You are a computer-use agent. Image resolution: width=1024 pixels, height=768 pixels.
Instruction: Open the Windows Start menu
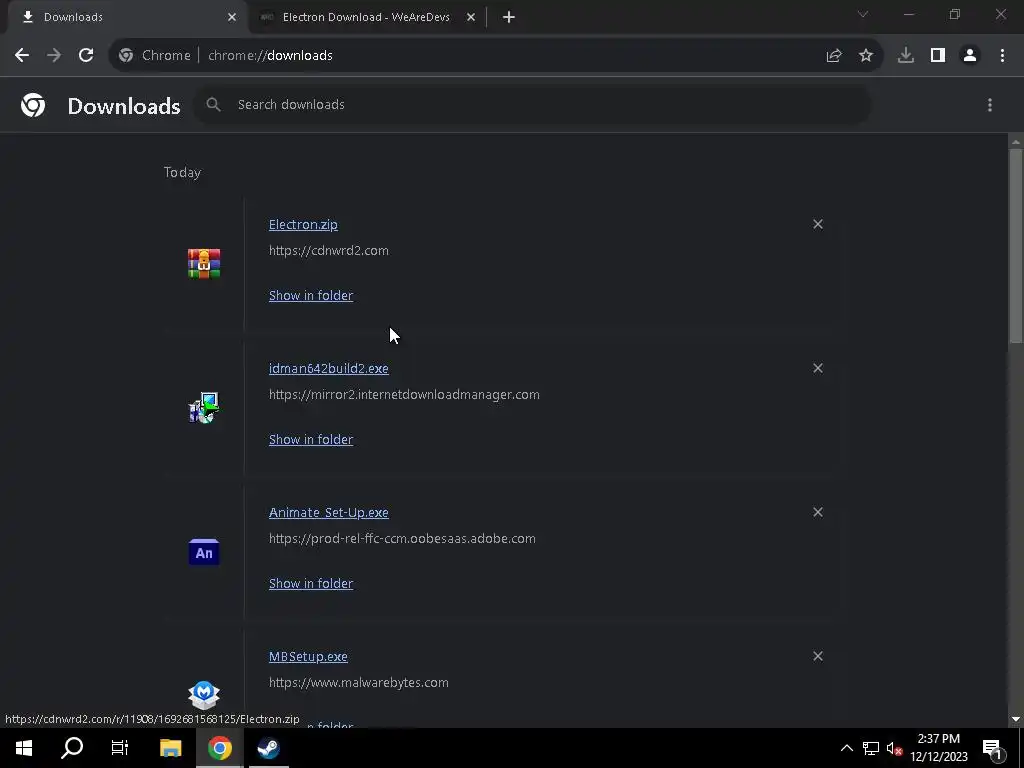pos(24,748)
